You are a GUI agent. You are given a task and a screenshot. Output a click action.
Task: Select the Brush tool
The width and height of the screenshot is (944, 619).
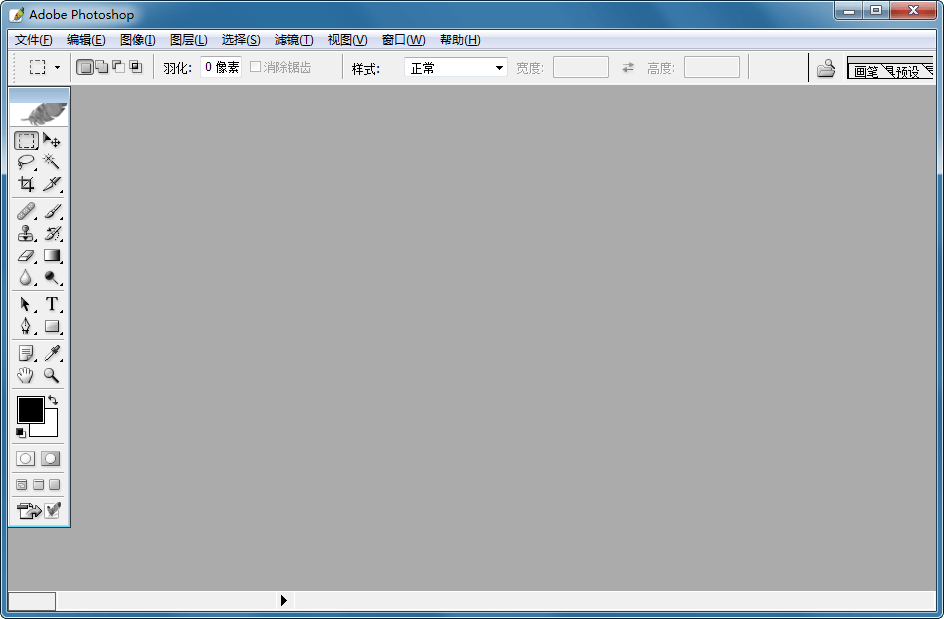(x=52, y=211)
